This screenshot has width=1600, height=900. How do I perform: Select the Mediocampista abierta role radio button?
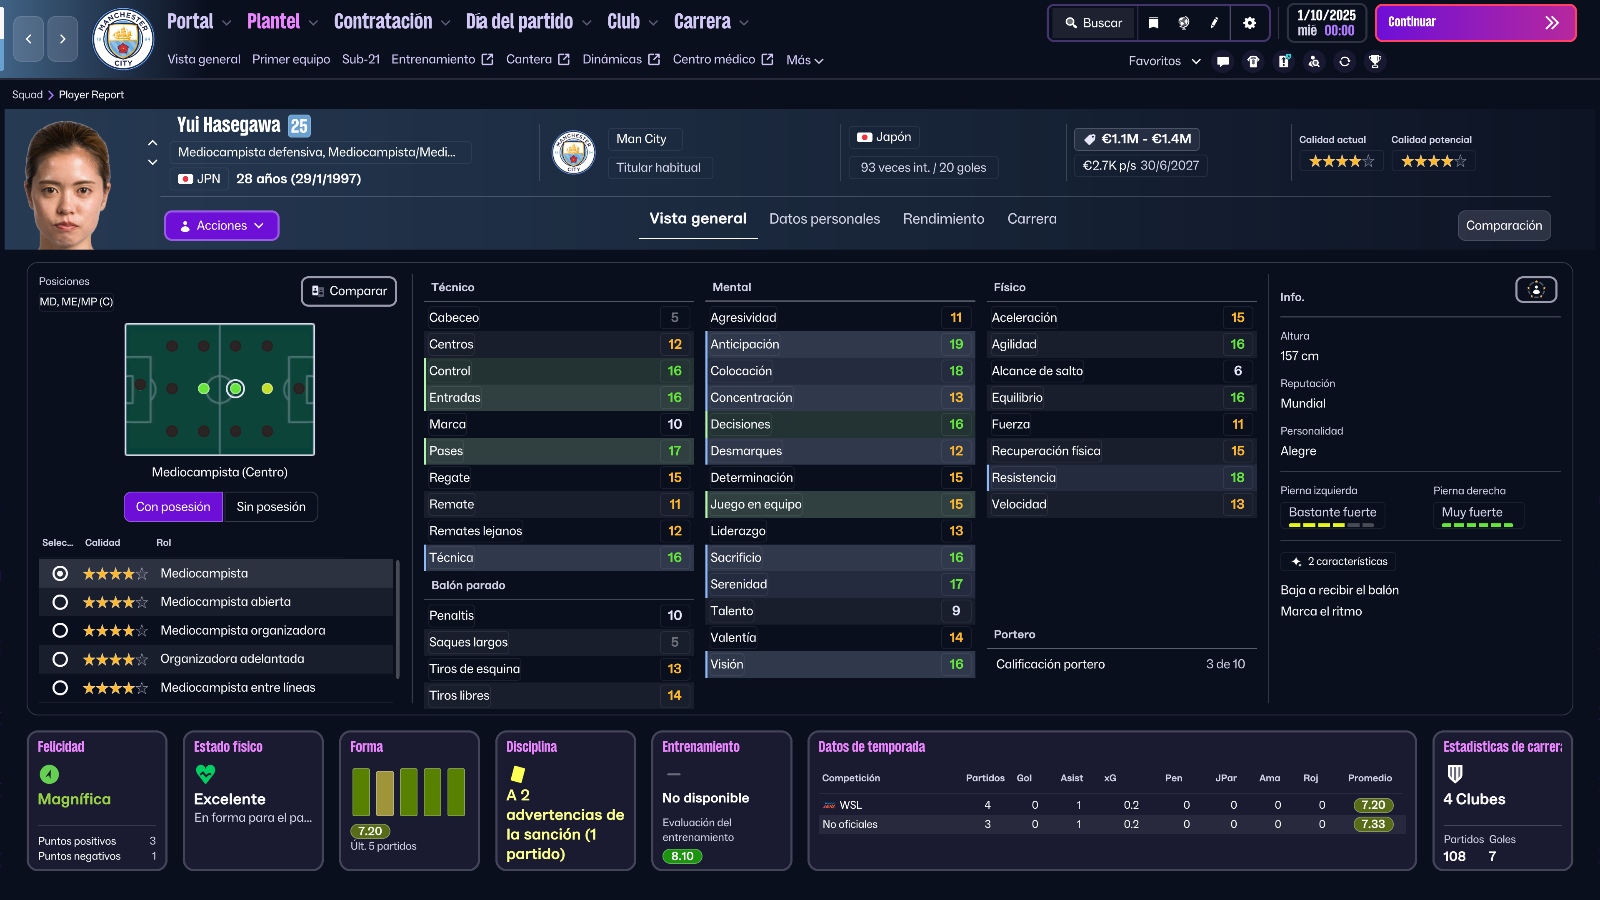(x=60, y=602)
